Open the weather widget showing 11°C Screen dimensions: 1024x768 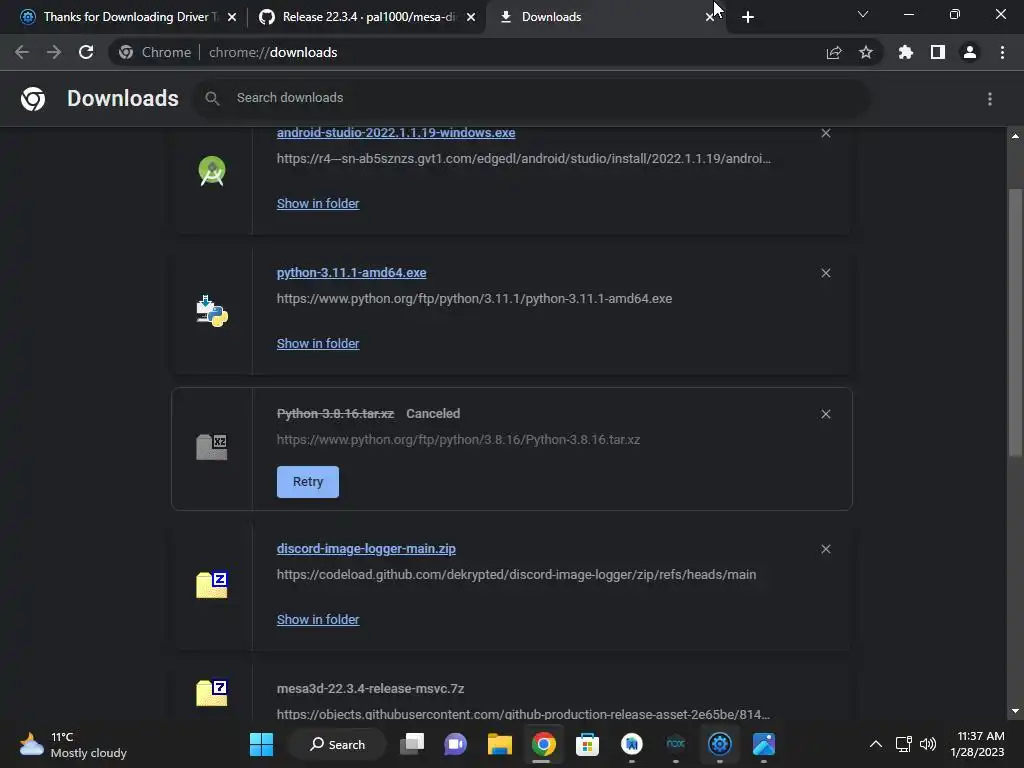[x=73, y=744]
